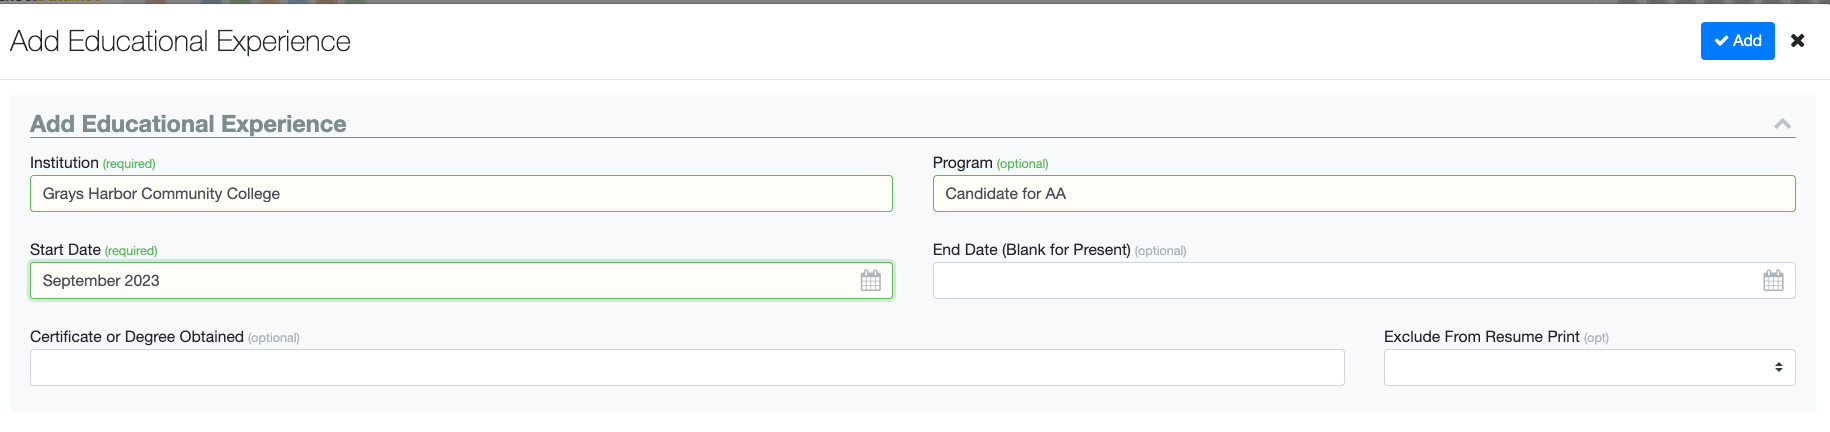
Task: Click the blue Add button
Action: [x=1737, y=41]
